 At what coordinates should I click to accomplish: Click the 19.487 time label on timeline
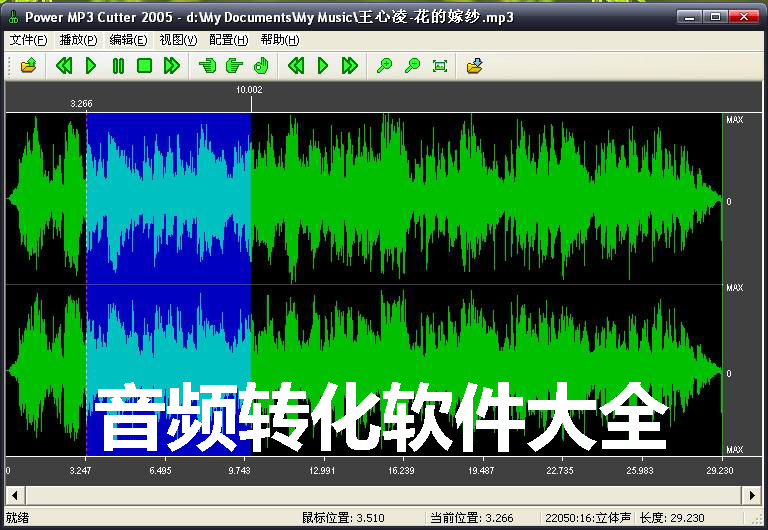[481, 470]
